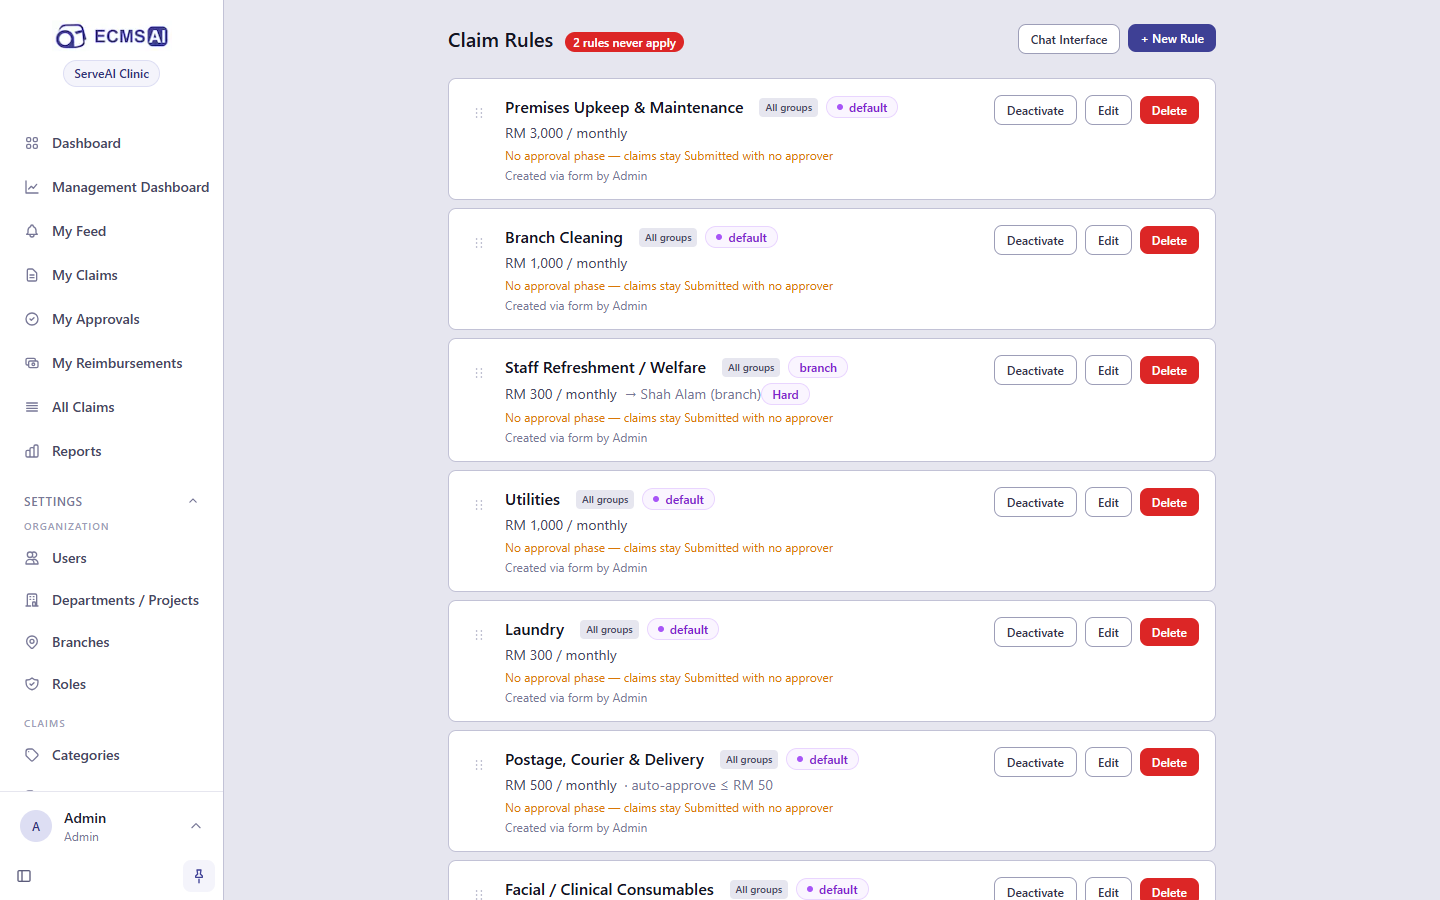Viewport: 1440px width, 900px height.
Task: Edit the Utilities rule
Action: (1108, 503)
